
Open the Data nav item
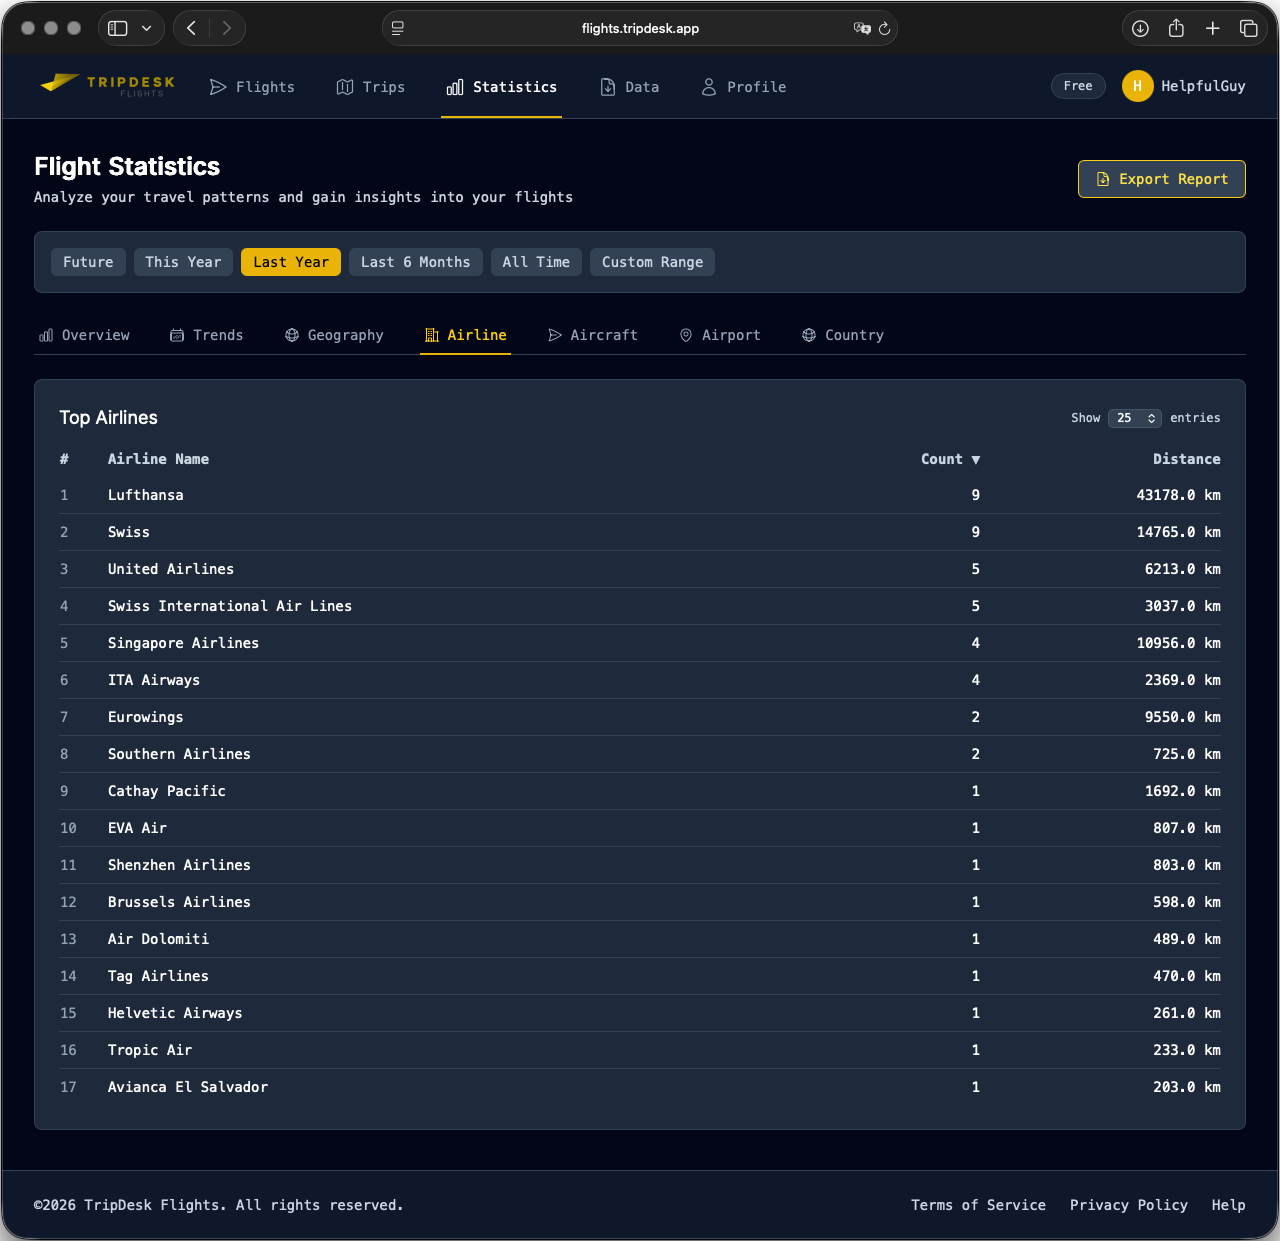click(x=630, y=87)
